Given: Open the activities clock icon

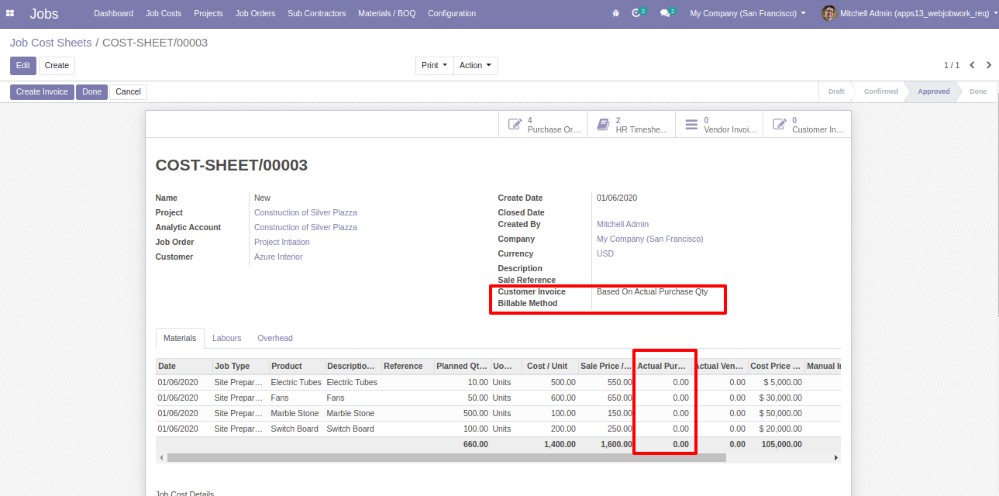Looking at the screenshot, I should [x=637, y=14].
